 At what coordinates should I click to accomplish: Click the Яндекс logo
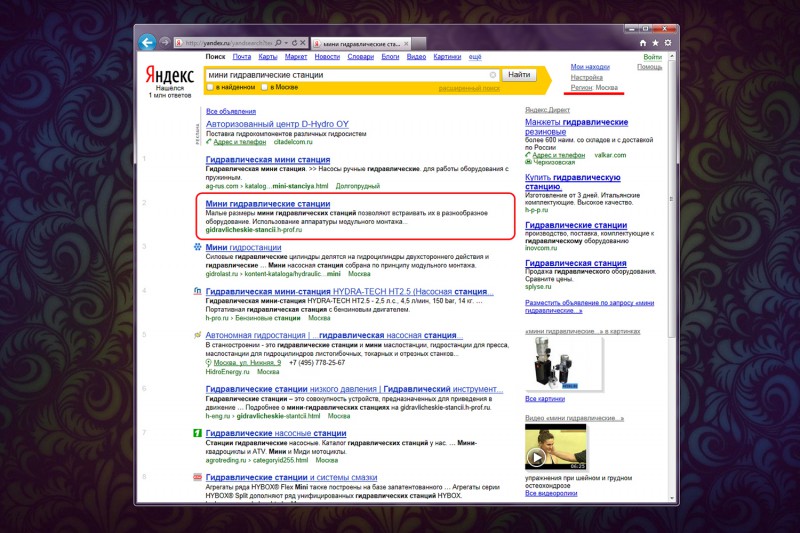(x=169, y=75)
